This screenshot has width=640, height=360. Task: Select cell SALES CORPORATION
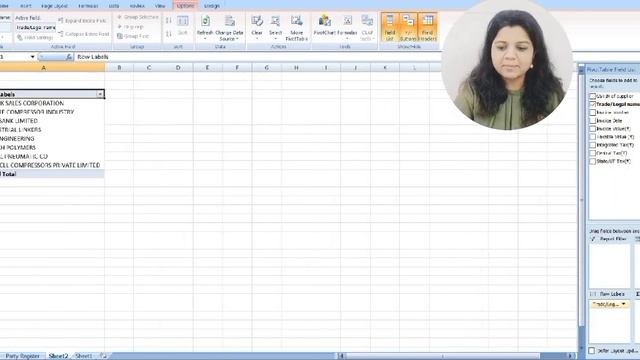[x=52, y=103]
